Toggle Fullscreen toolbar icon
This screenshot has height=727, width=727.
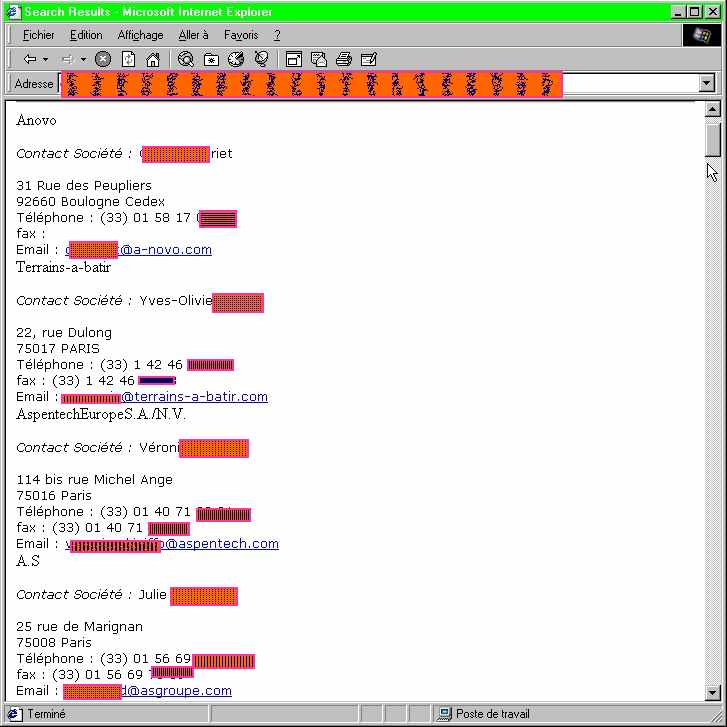coord(294,59)
